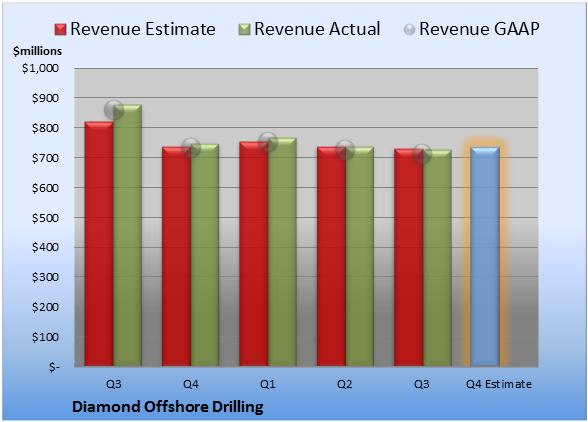Viewport: 588px width, 422px height.
Task: Click the blue Q4 Estimate bar
Action: [485, 257]
